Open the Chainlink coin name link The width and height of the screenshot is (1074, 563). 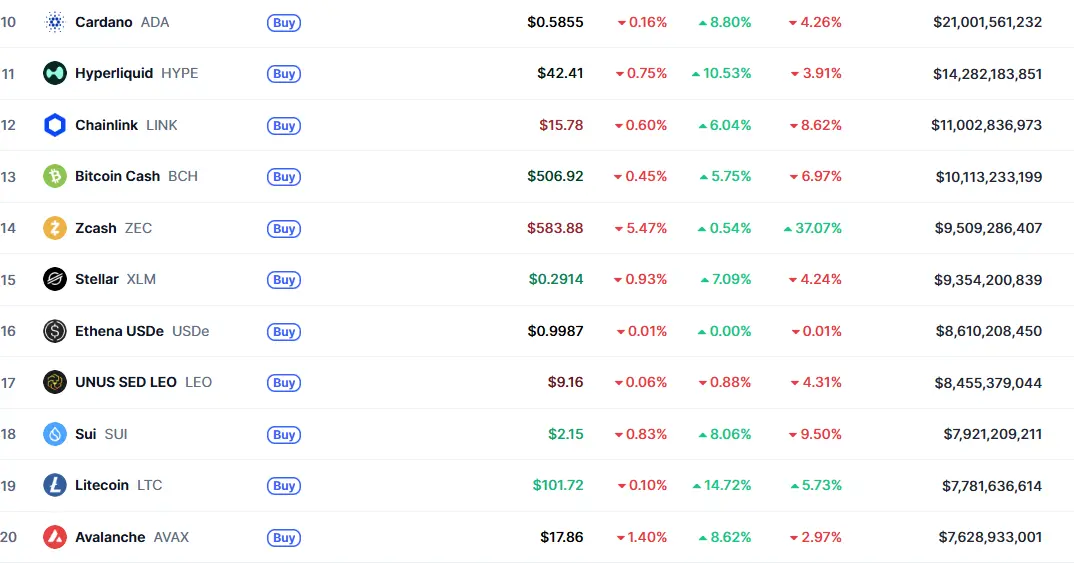107,125
